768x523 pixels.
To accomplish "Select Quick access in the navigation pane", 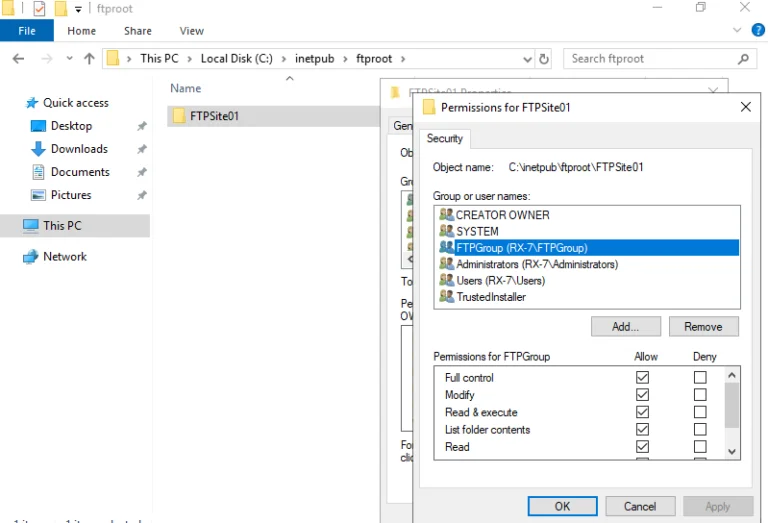I will tap(75, 103).
